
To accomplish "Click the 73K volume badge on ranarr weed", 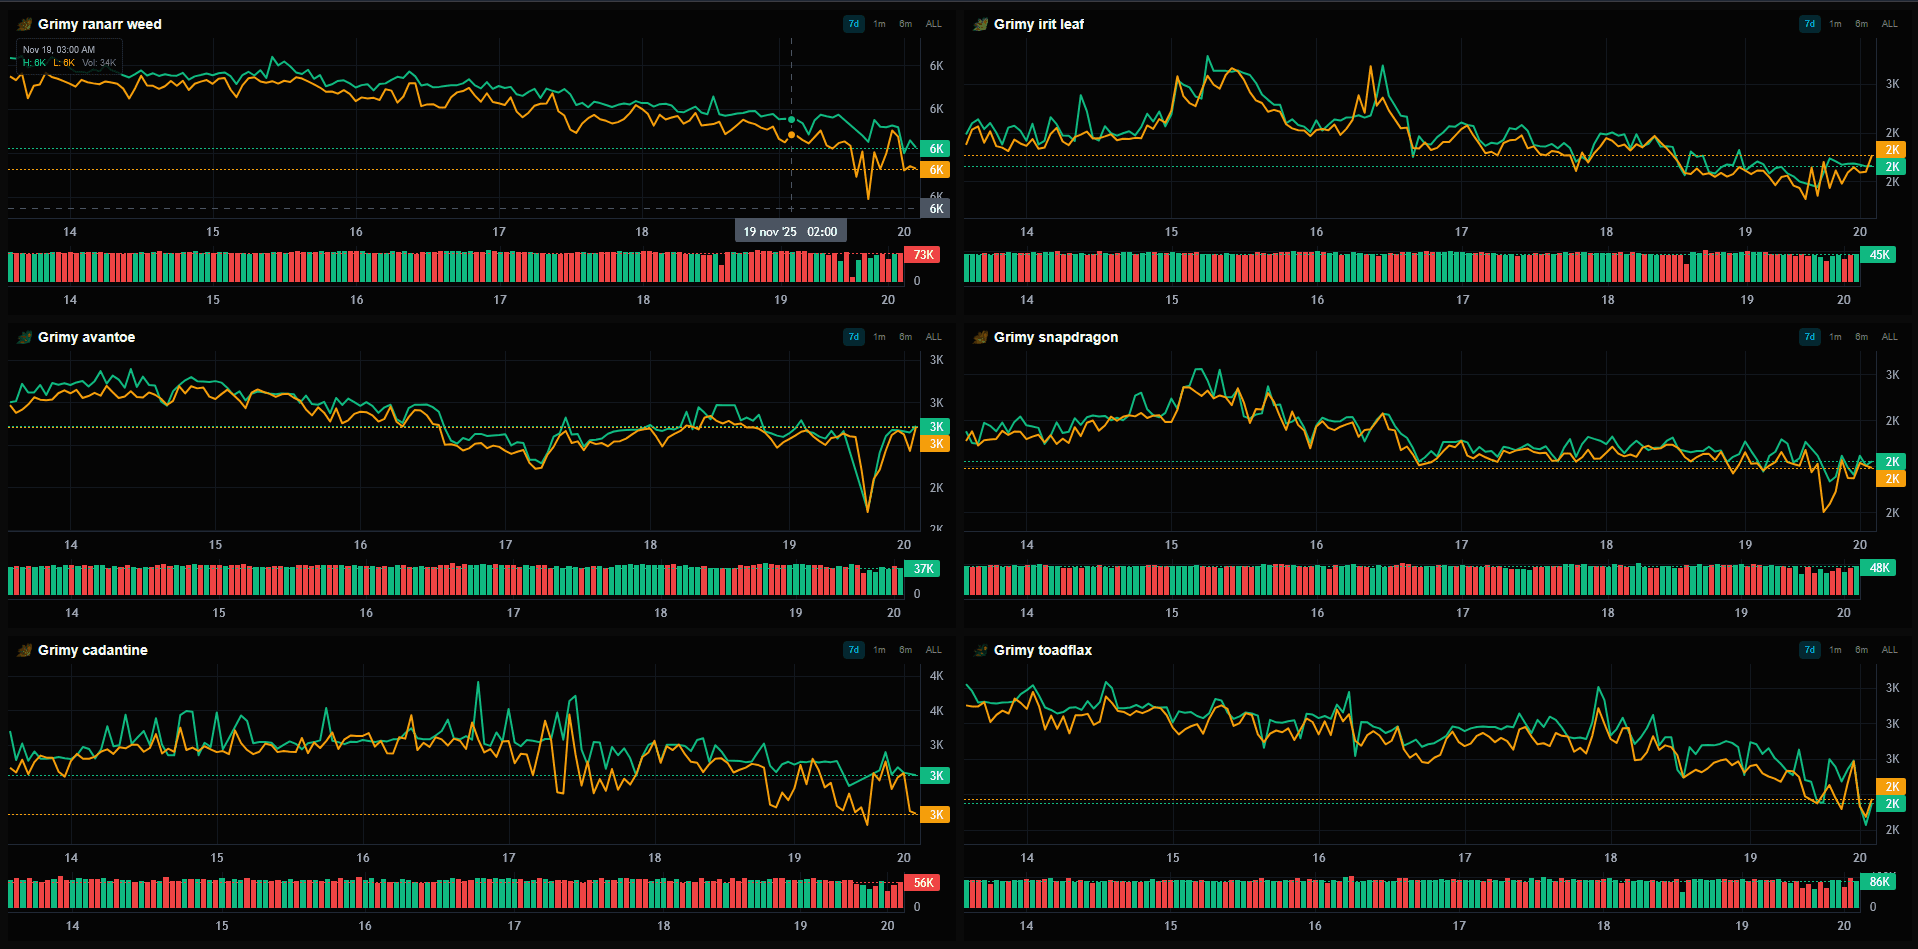I will pos(922,254).
